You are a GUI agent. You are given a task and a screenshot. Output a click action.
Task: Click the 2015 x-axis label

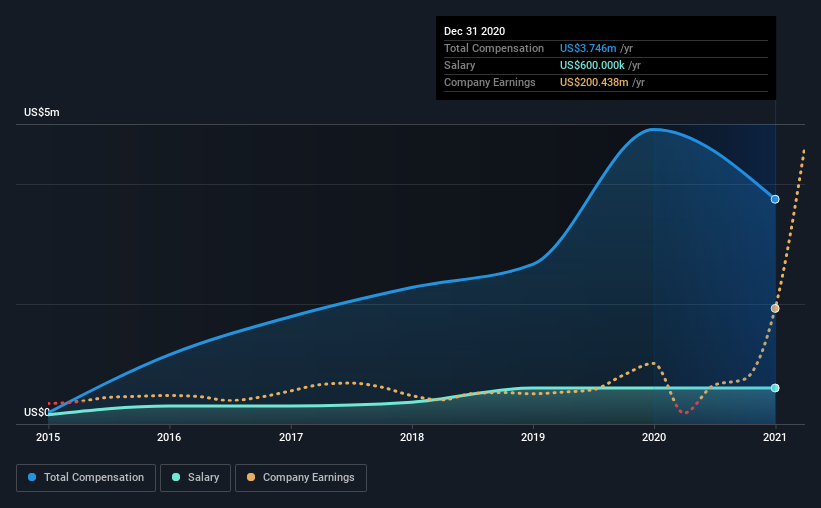point(48,437)
